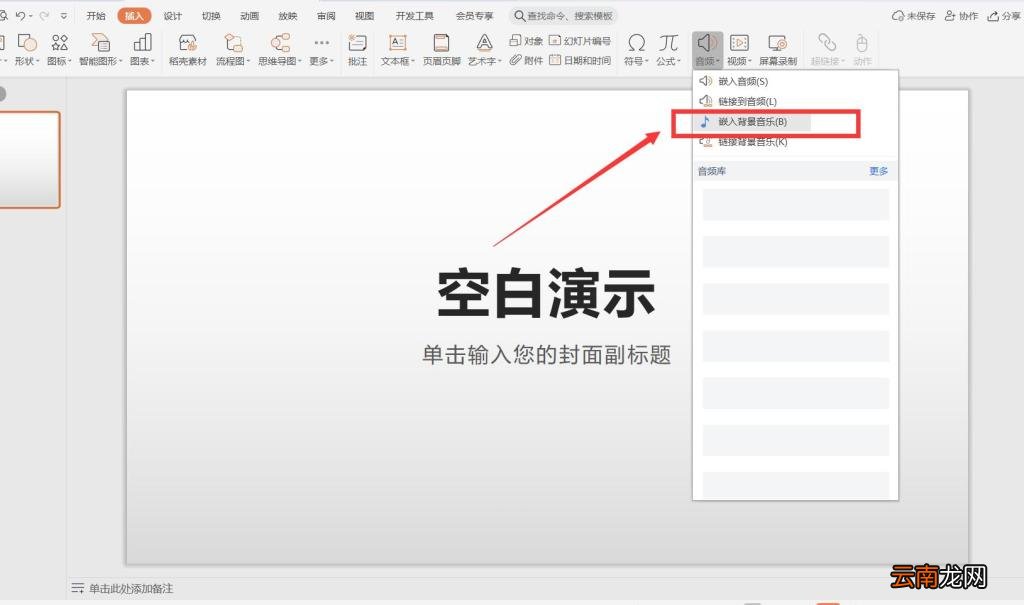This screenshot has height=605, width=1024.
Task: Open the 会员专享 tab
Action: (475, 16)
